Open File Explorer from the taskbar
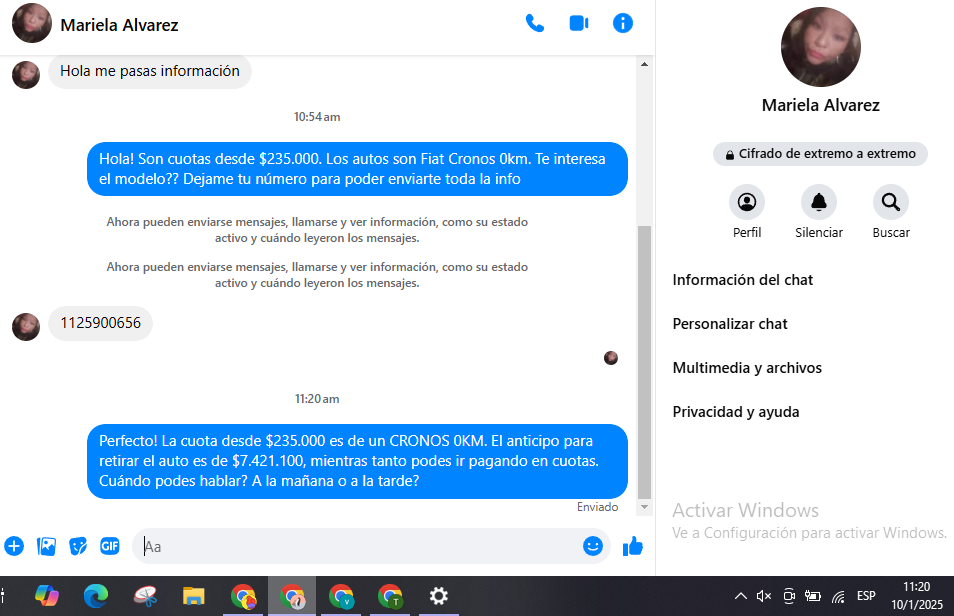 click(x=193, y=596)
